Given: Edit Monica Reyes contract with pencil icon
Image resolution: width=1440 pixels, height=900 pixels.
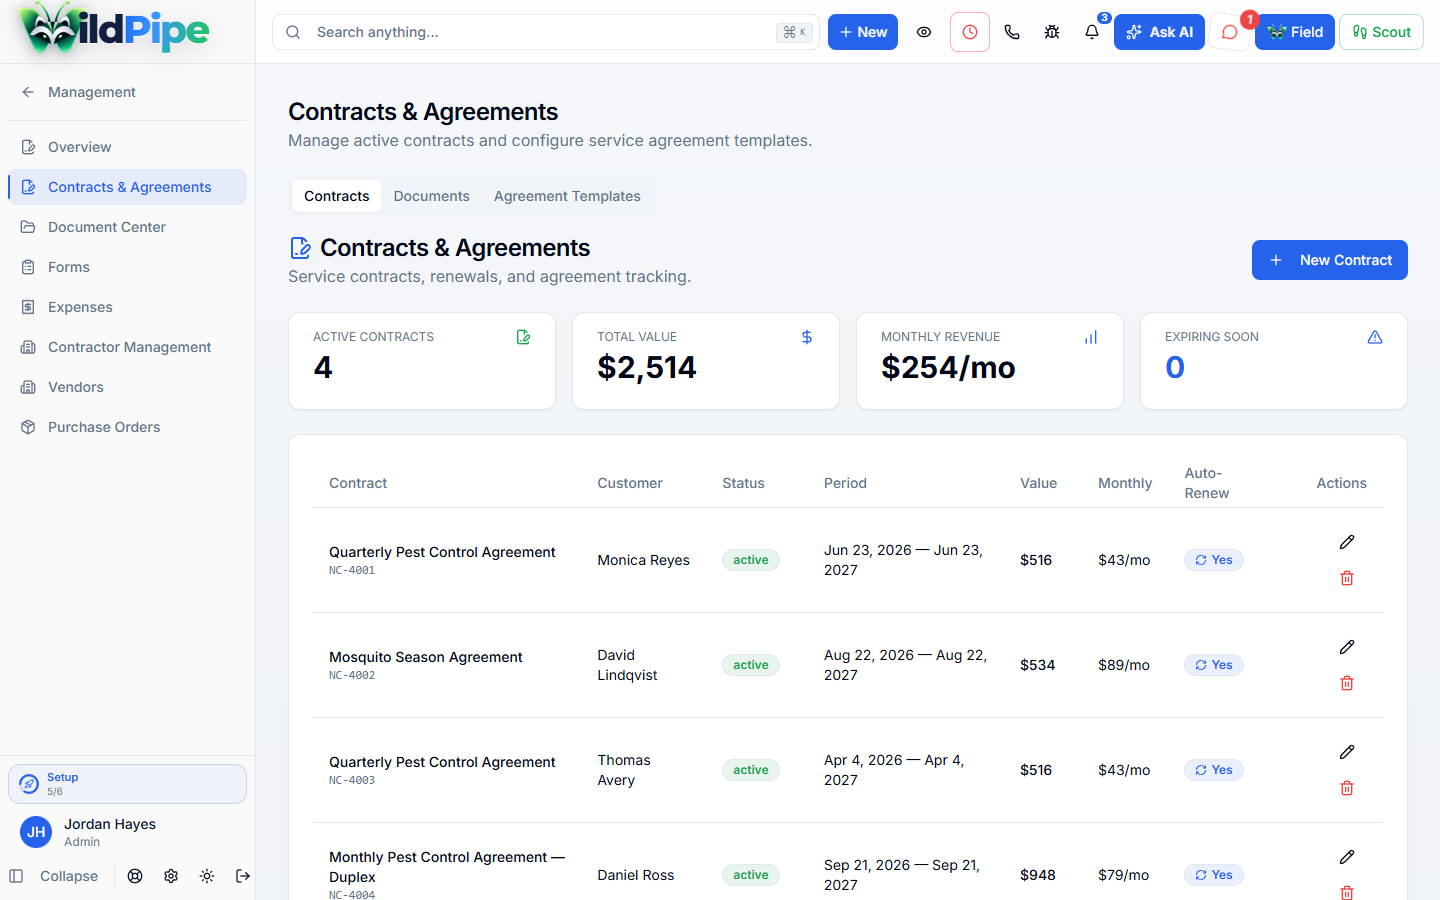Looking at the screenshot, I should 1347,542.
